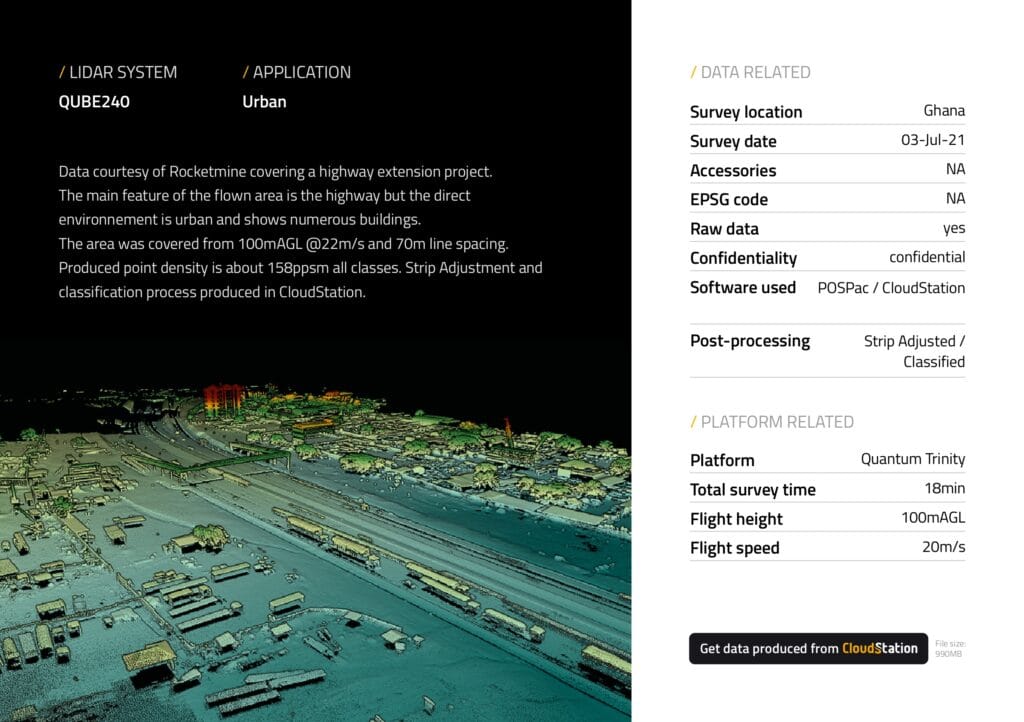The height and width of the screenshot is (722, 1024).
Task: Select the Urban application label
Action: click(264, 102)
